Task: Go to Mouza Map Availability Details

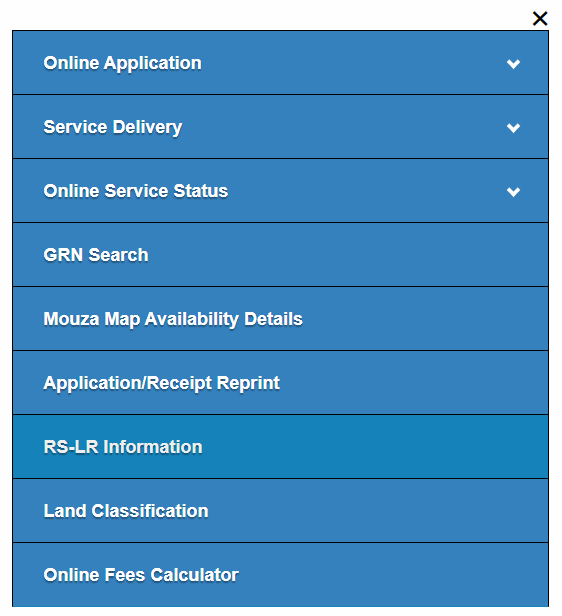Action: pos(280,319)
